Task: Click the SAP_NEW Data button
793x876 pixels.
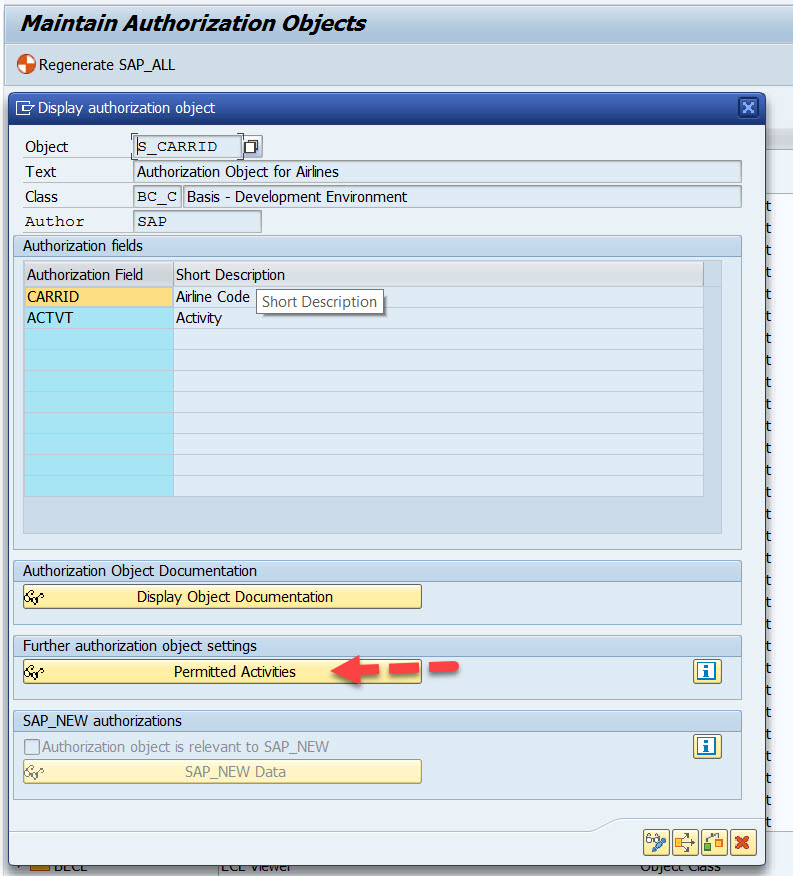Action: point(222,772)
